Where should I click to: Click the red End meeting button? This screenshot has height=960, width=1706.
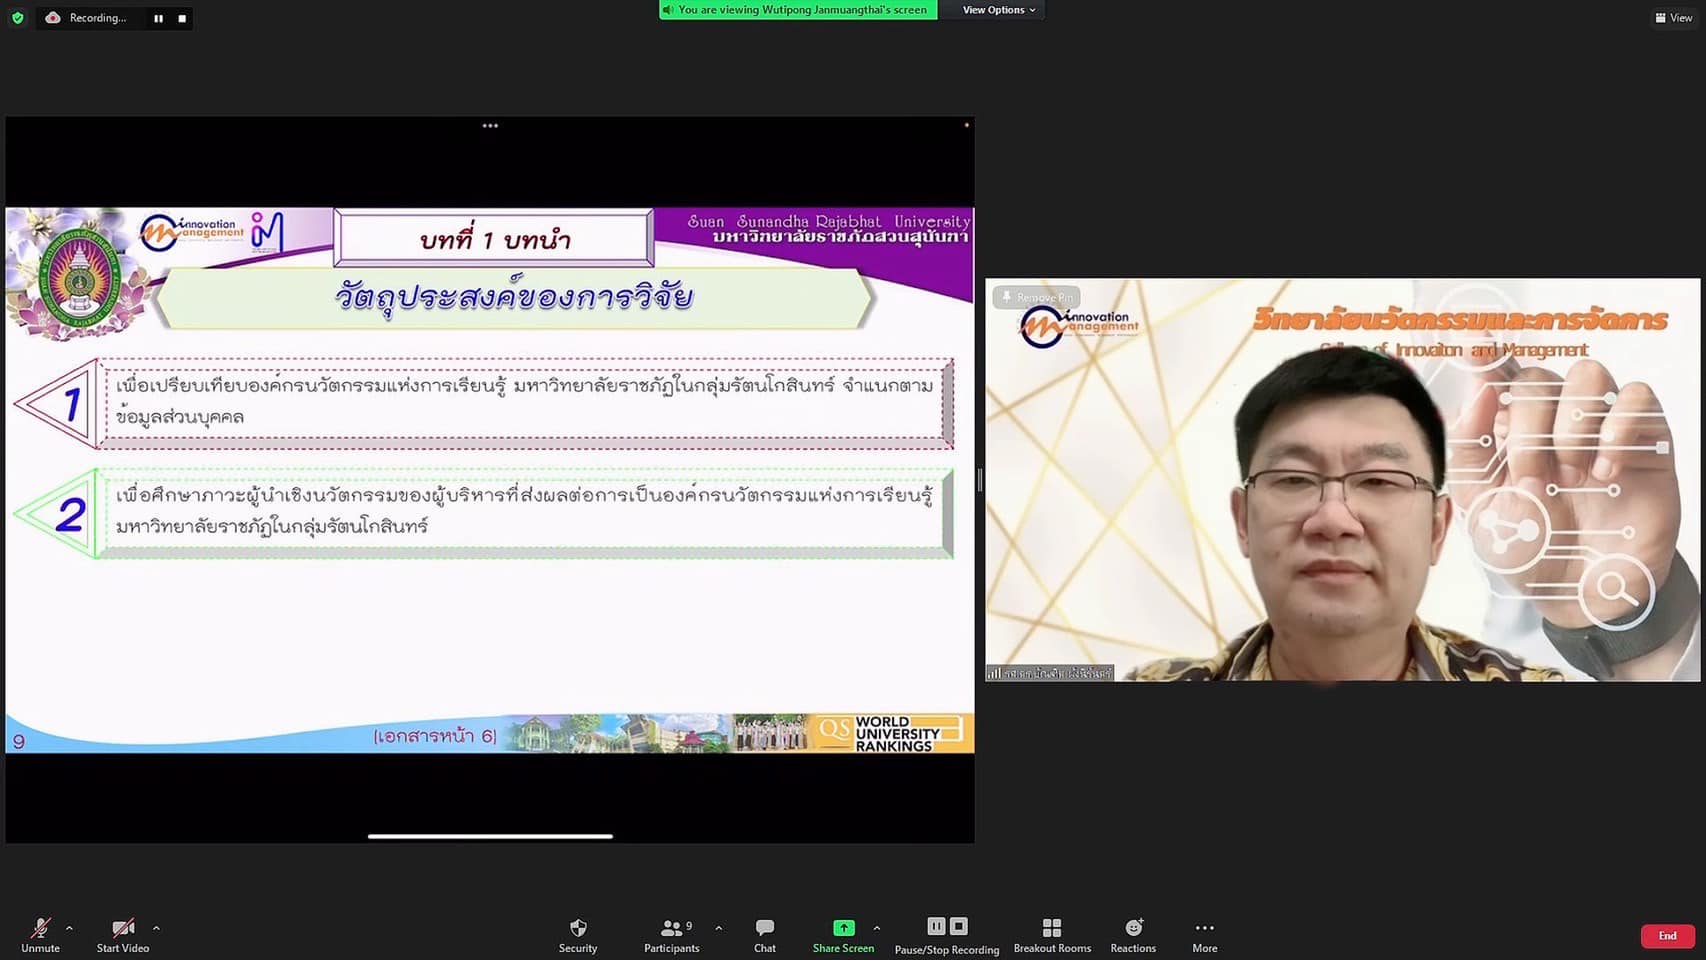(x=1667, y=936)
